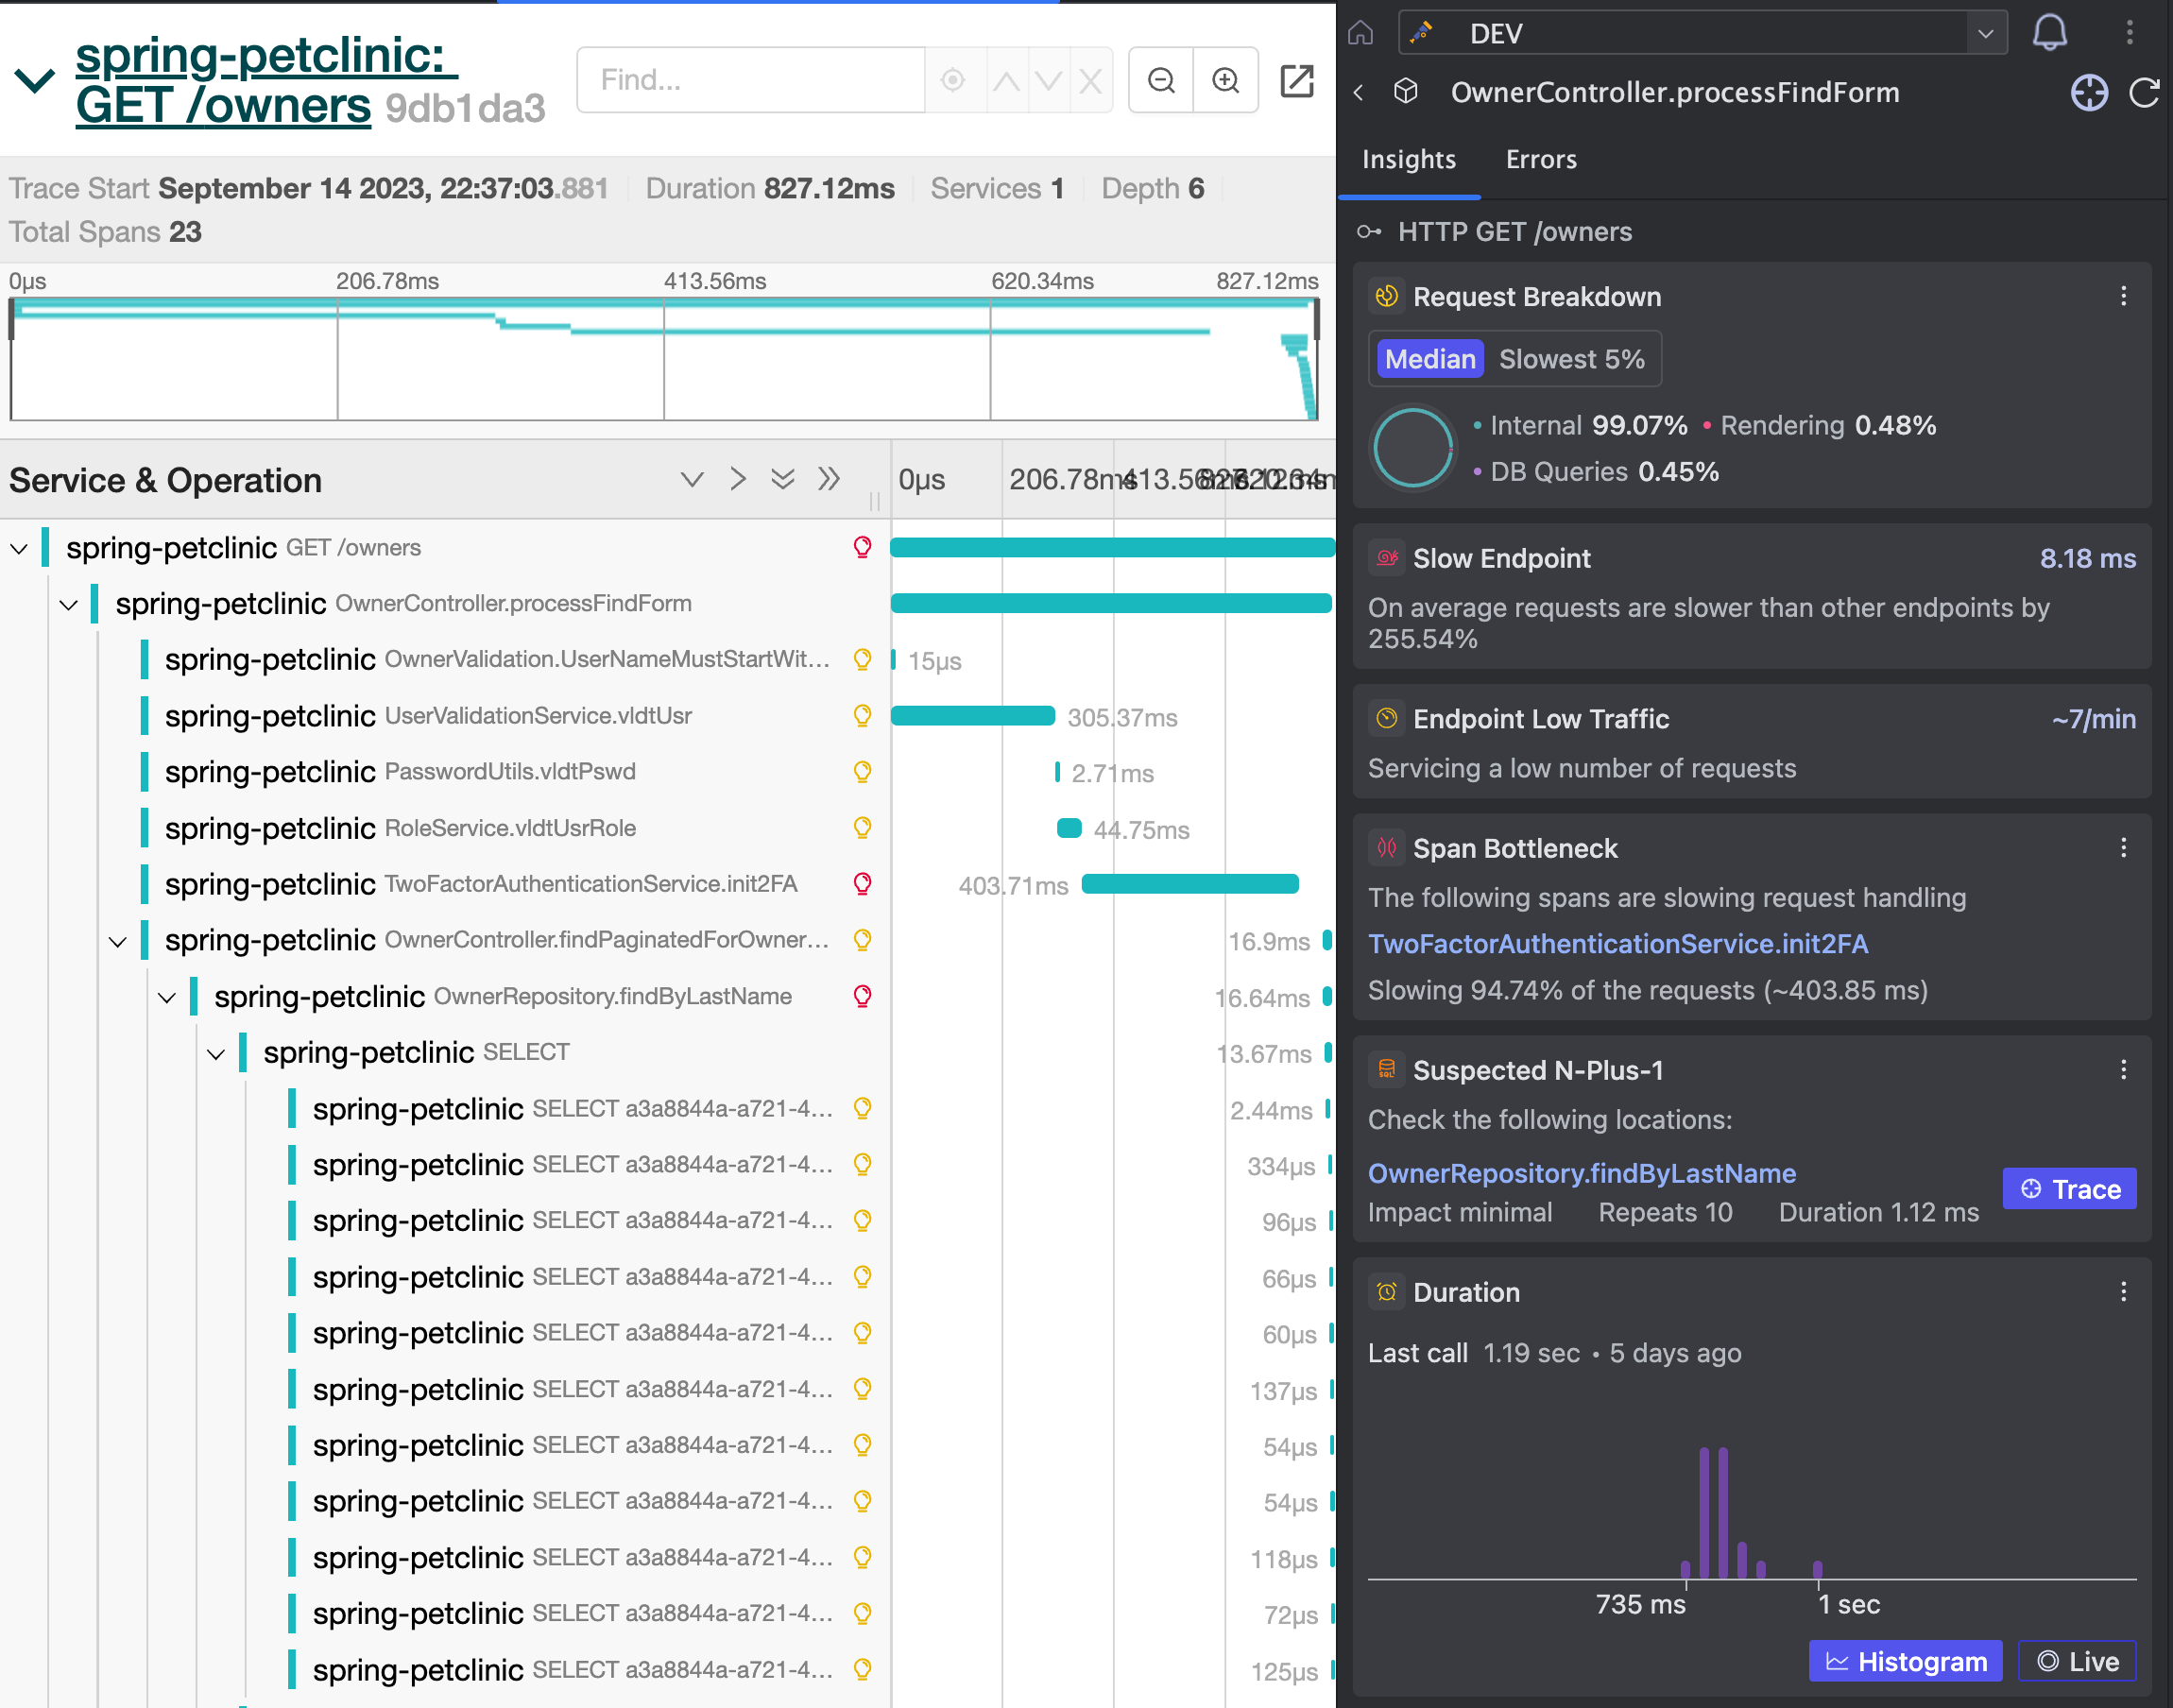Click the Endpoint Low Traffic ~7/min value

(x=2093, y=719)
